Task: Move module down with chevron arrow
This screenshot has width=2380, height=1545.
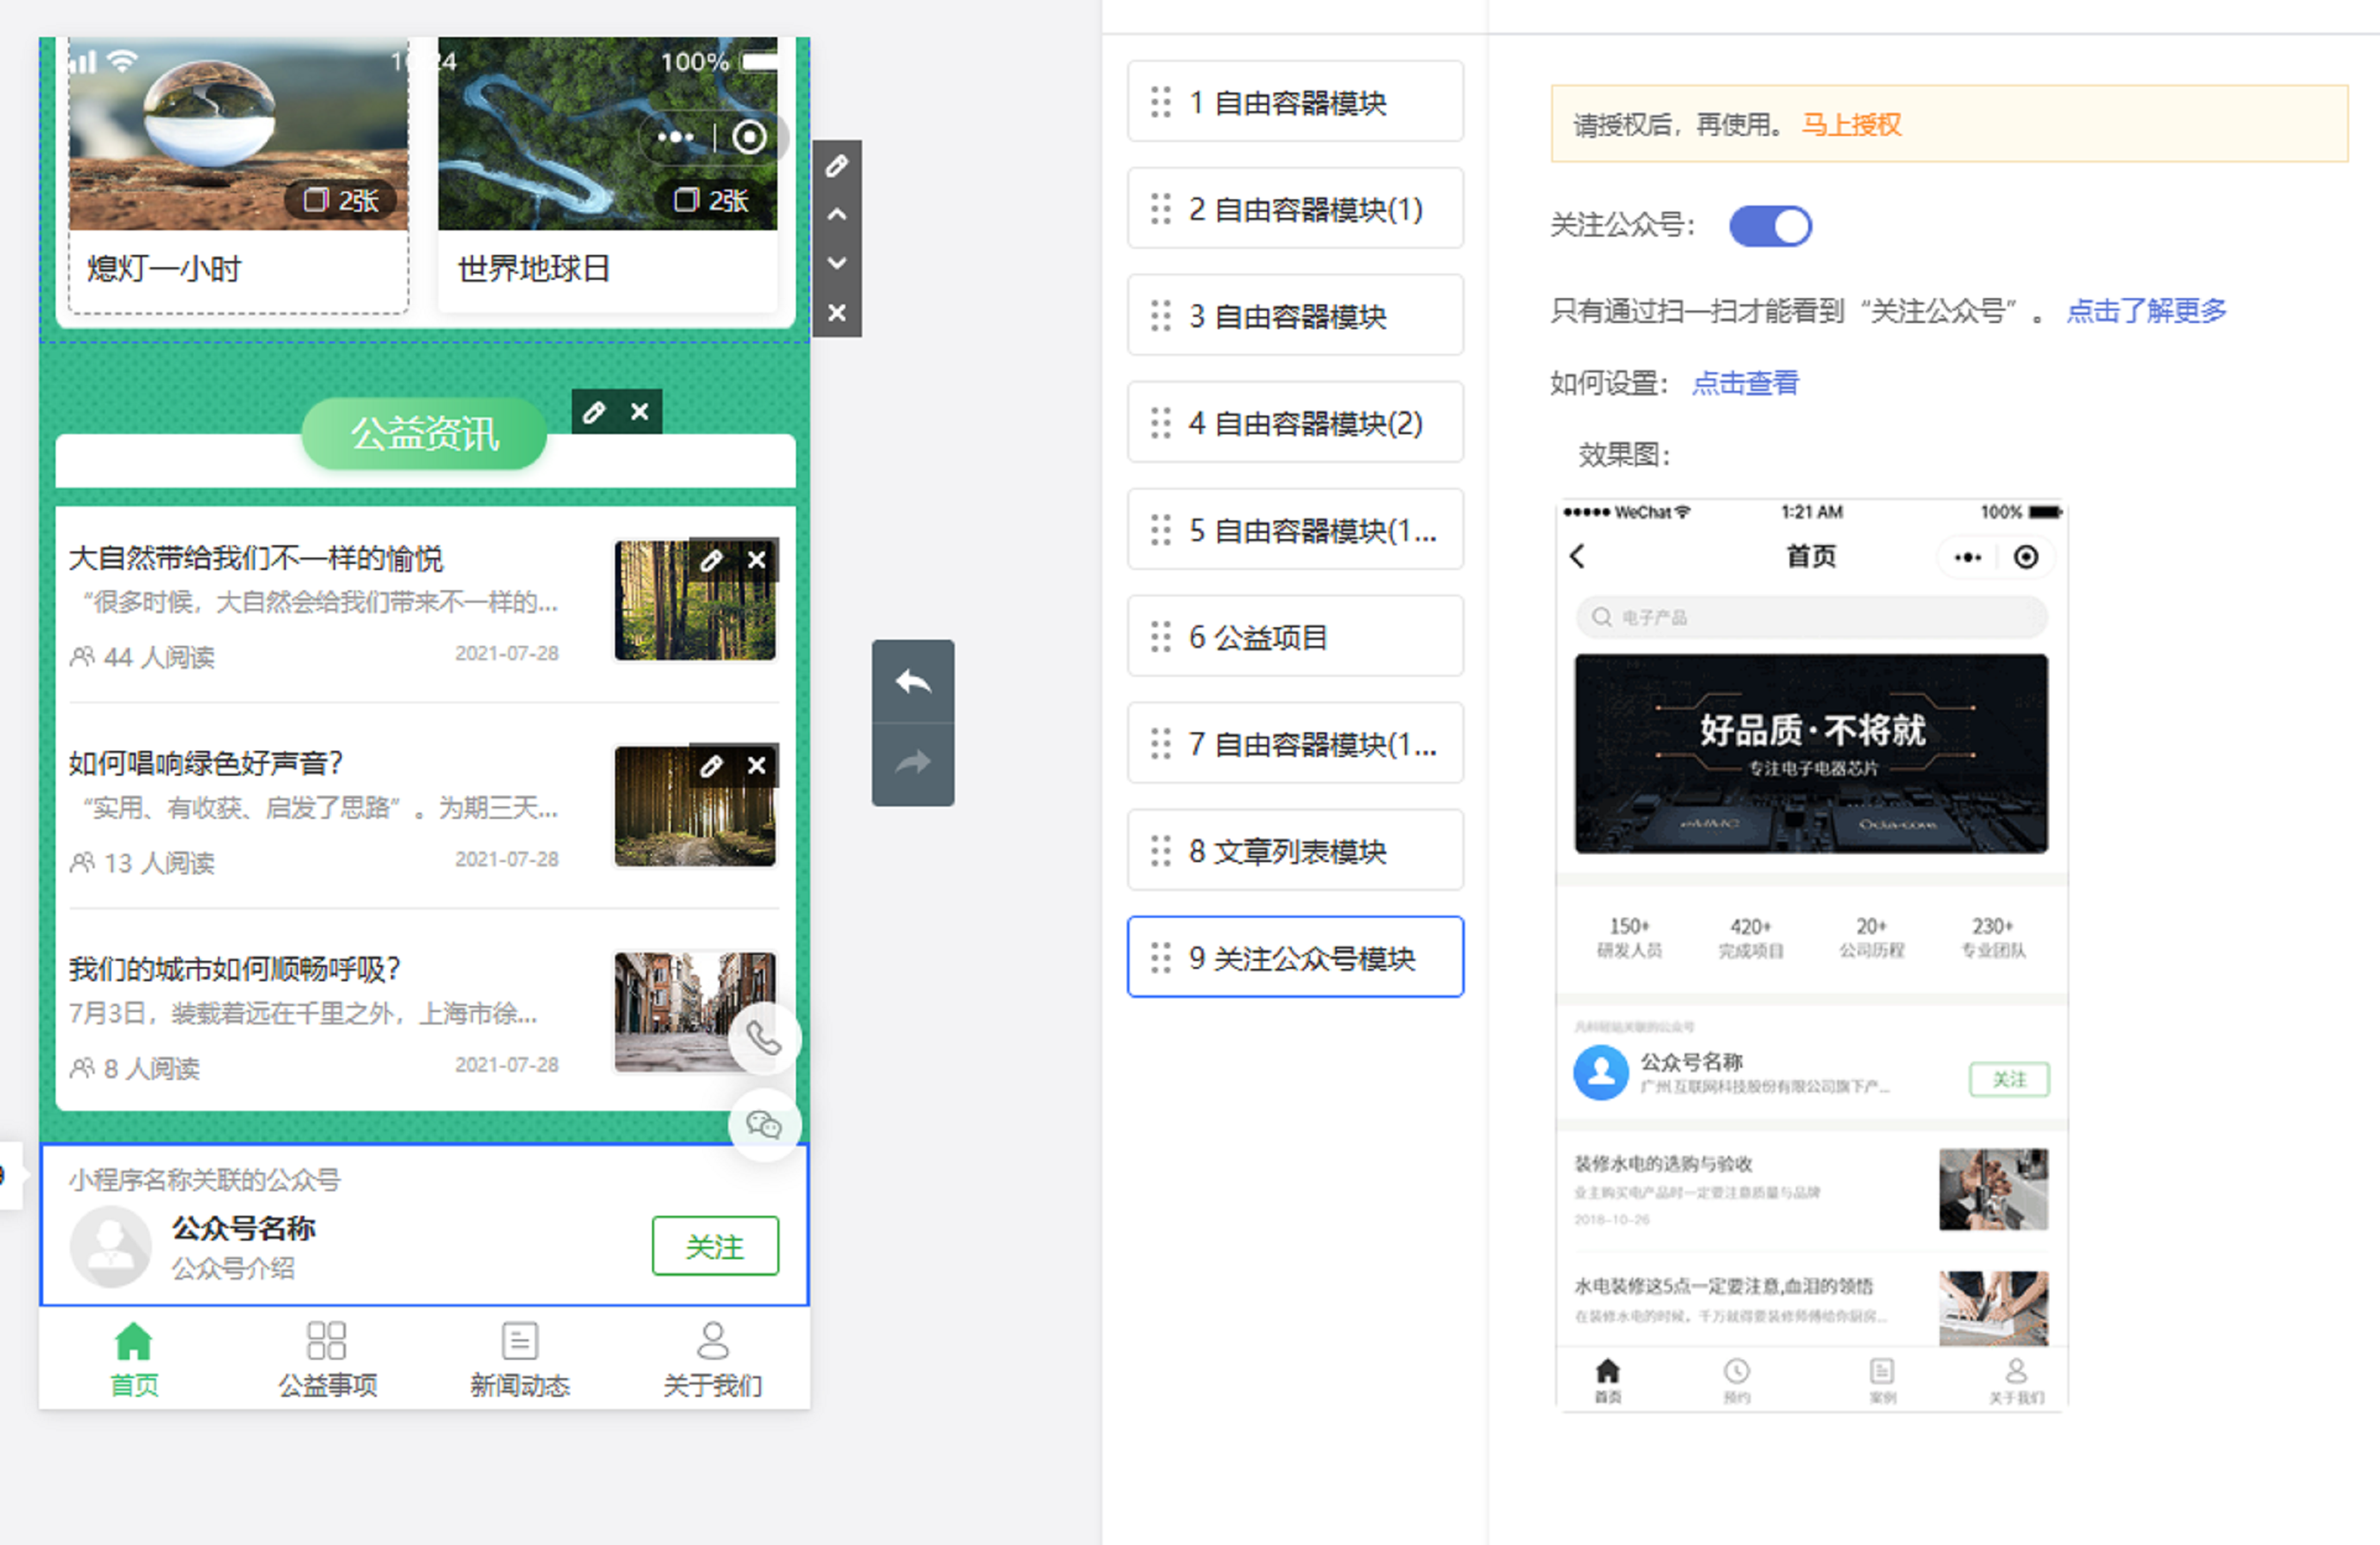Action: pyautogui.click(x=837, y=263)
